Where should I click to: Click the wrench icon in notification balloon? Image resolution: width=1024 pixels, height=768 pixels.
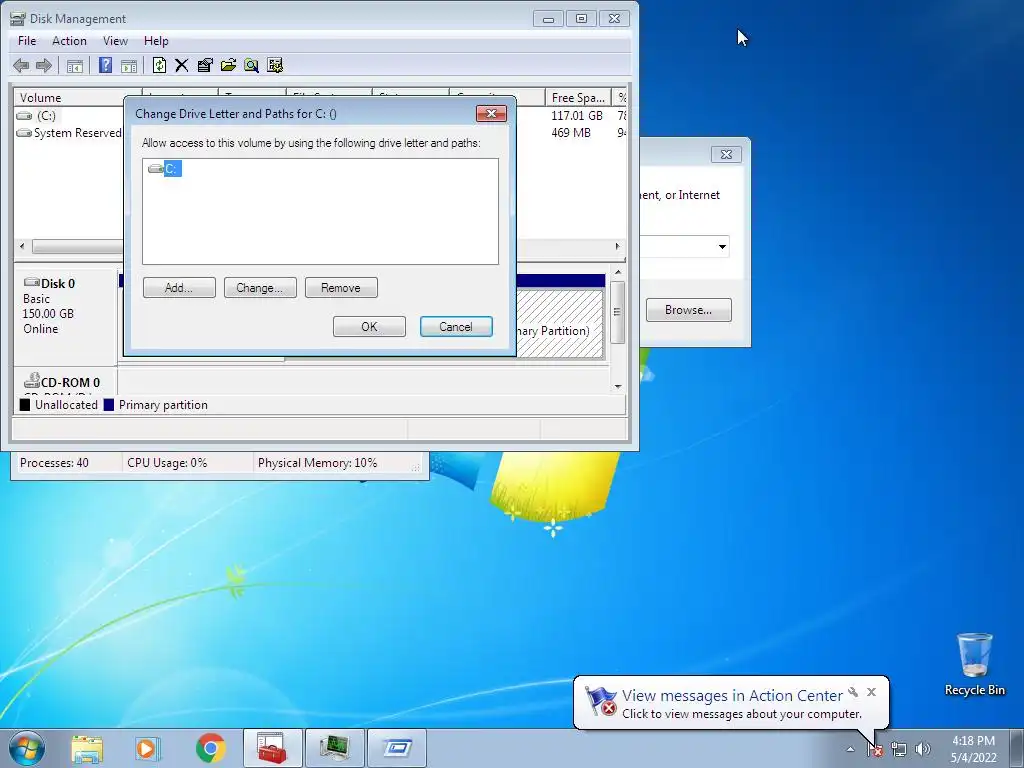point(853,692)
